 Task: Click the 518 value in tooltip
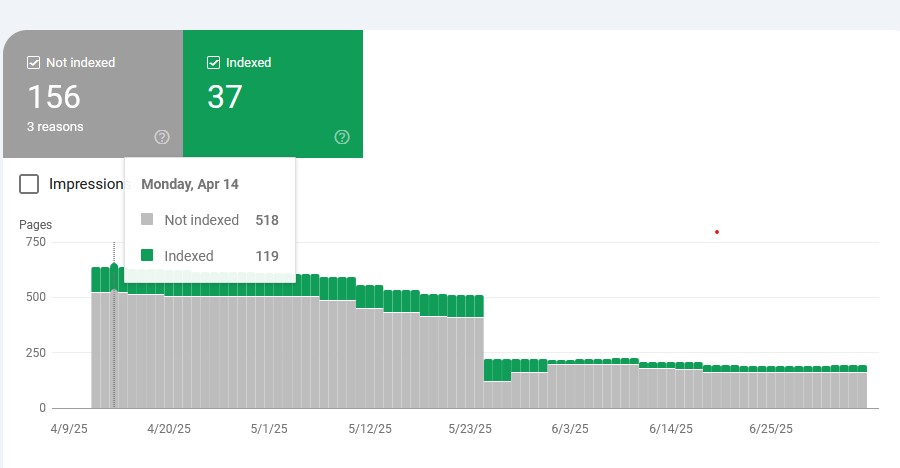267,220
